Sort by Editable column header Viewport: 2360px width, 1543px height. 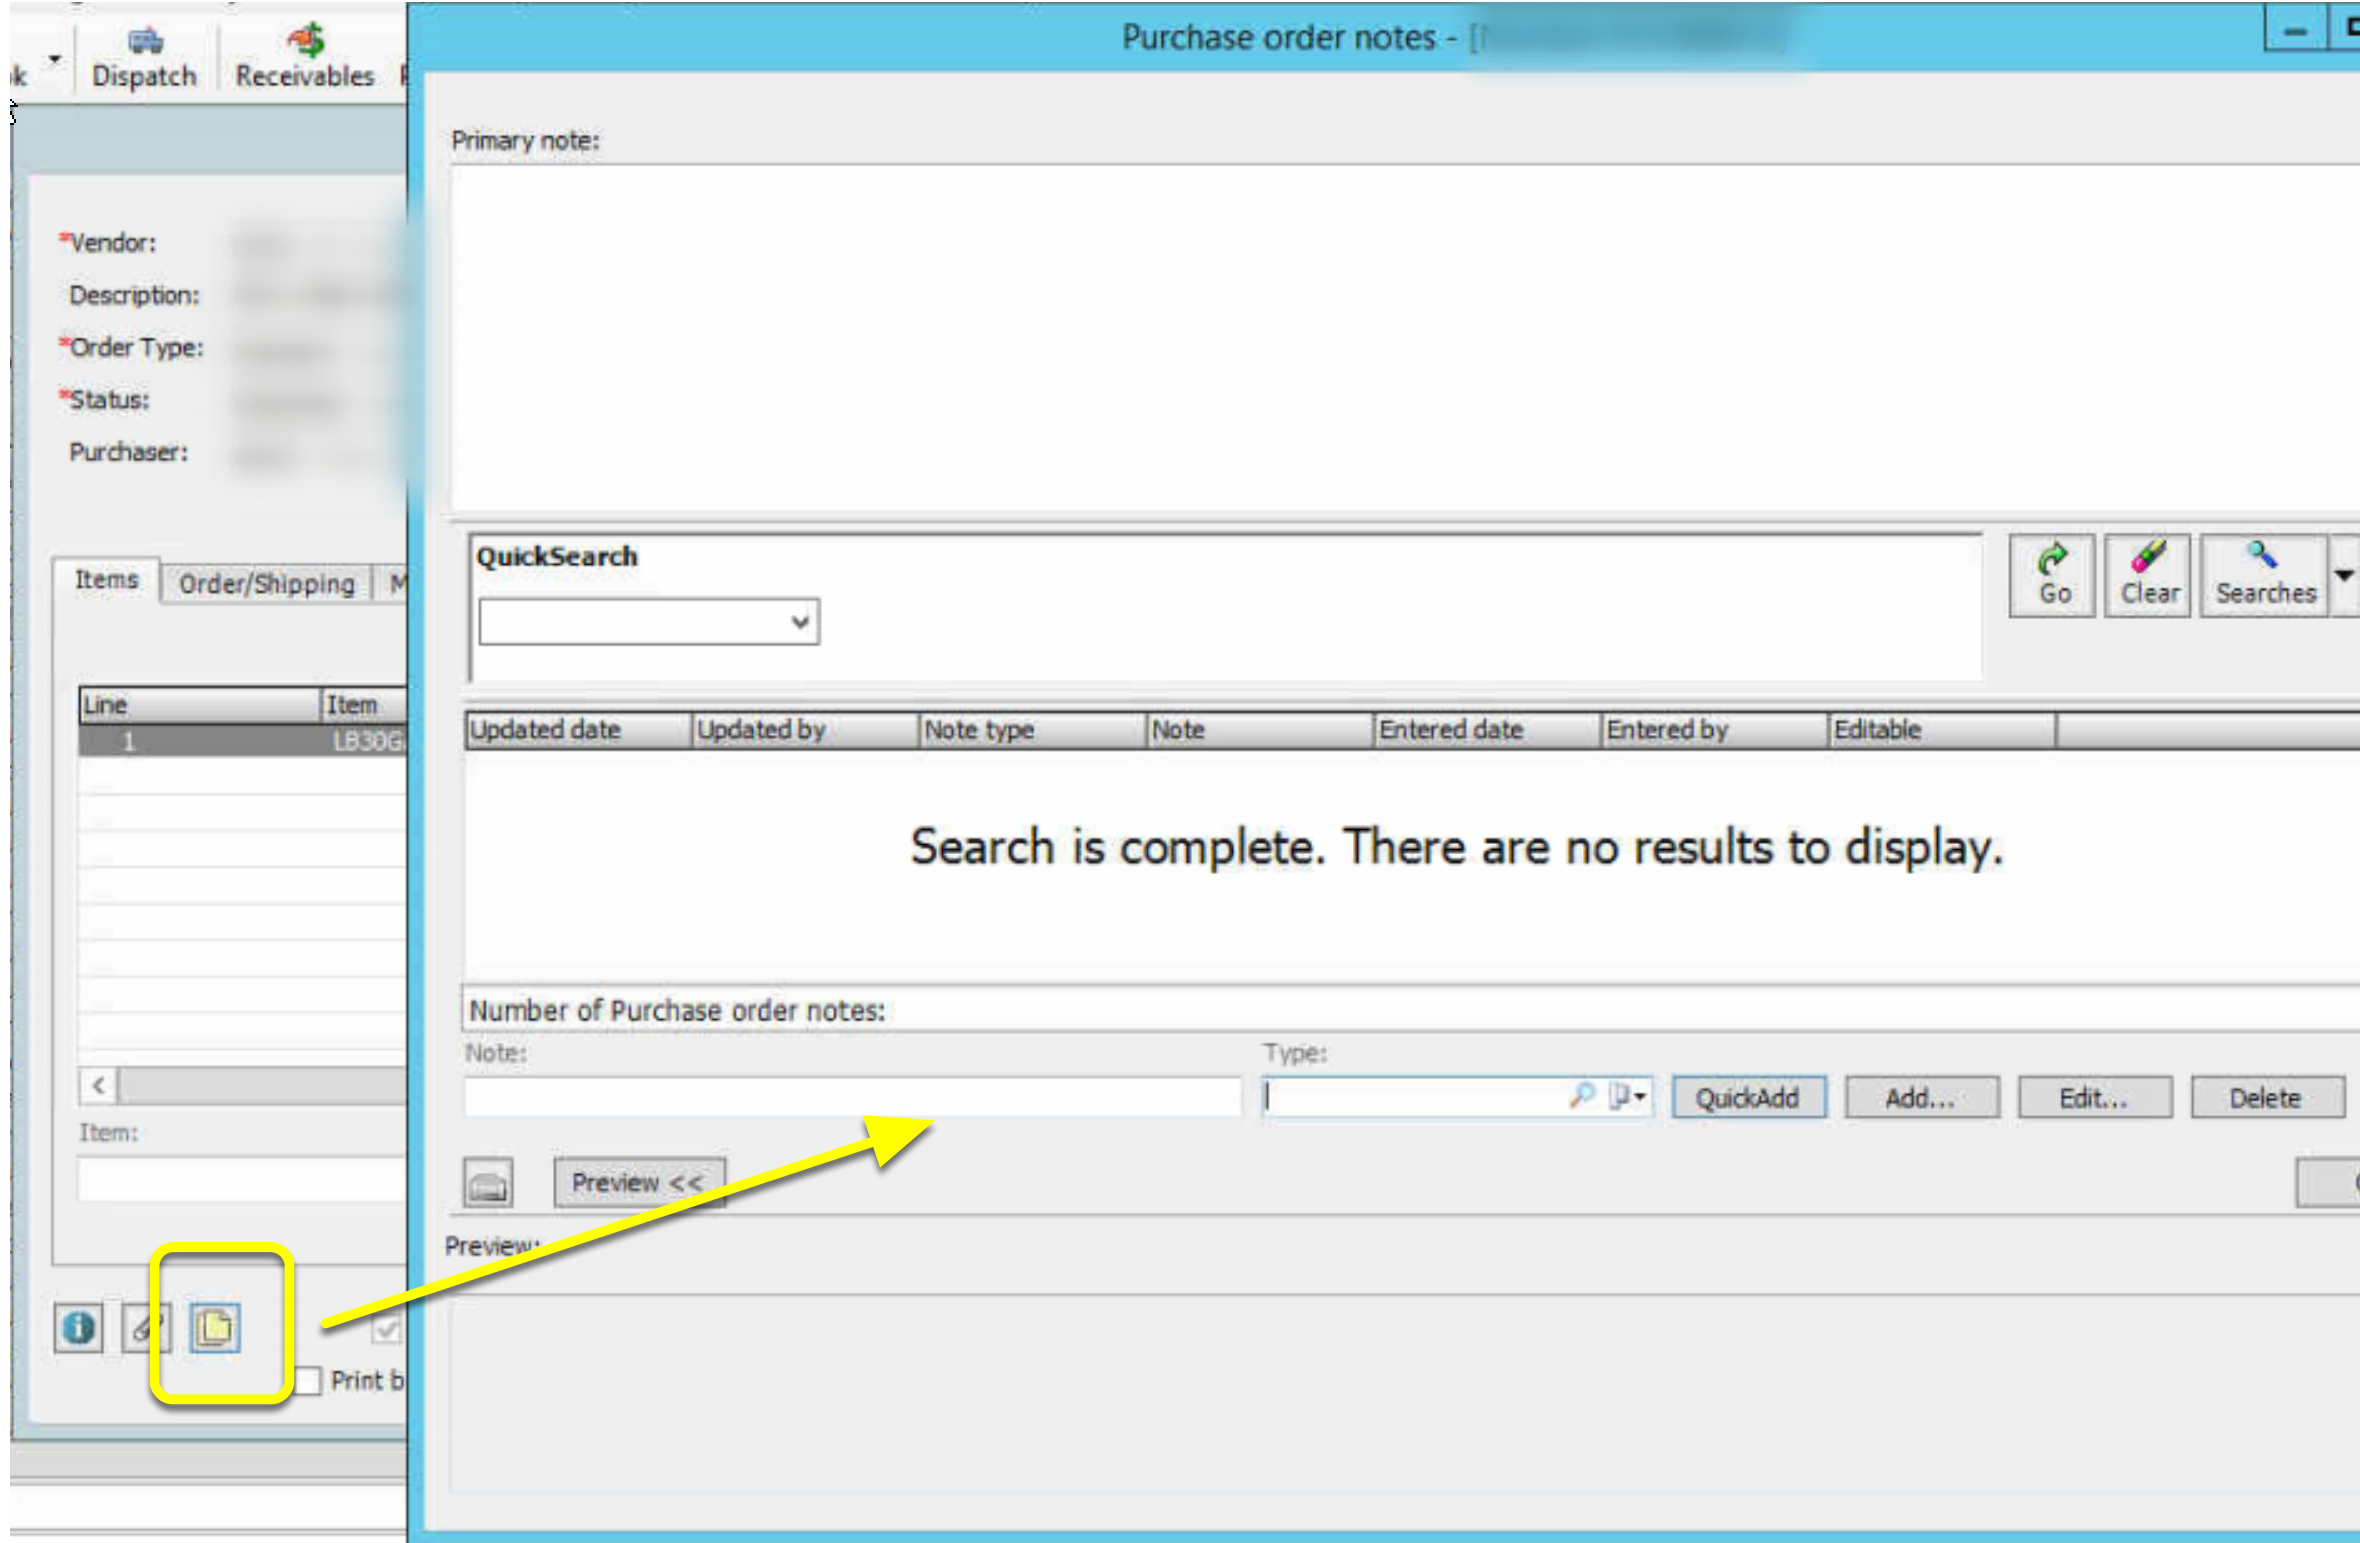(1942, 730)
